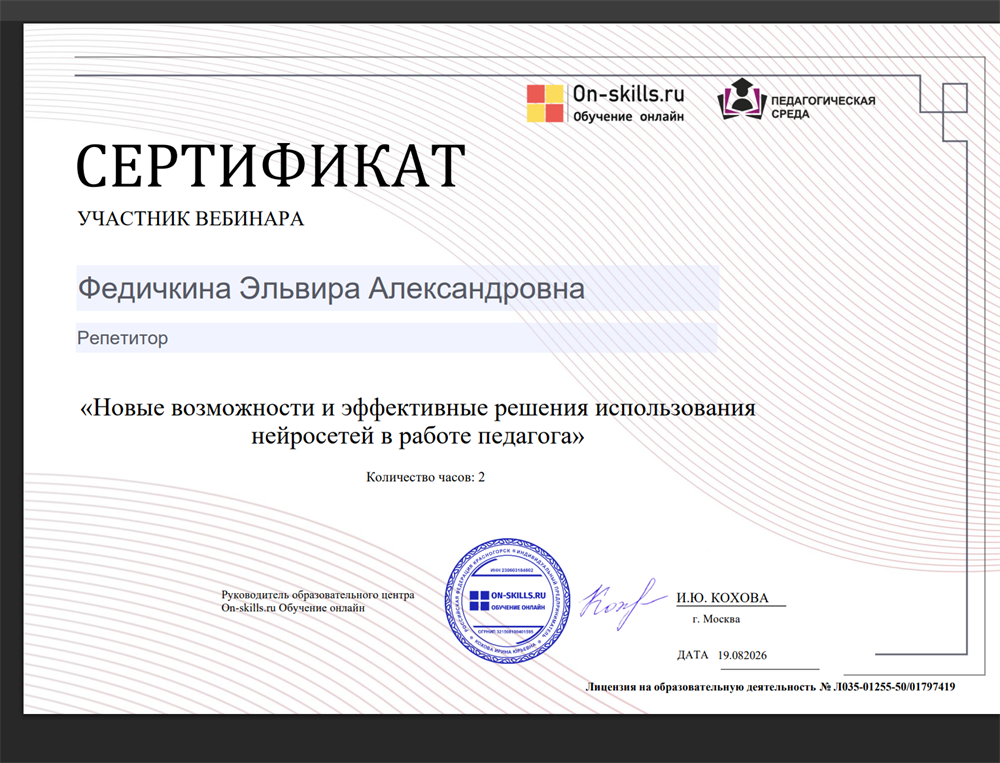The height and width of the screenshot is (763, 1000).
Task: Click the УЧАСТНИК ВЕБИНАРА subtitle
Action: [191, 219]
